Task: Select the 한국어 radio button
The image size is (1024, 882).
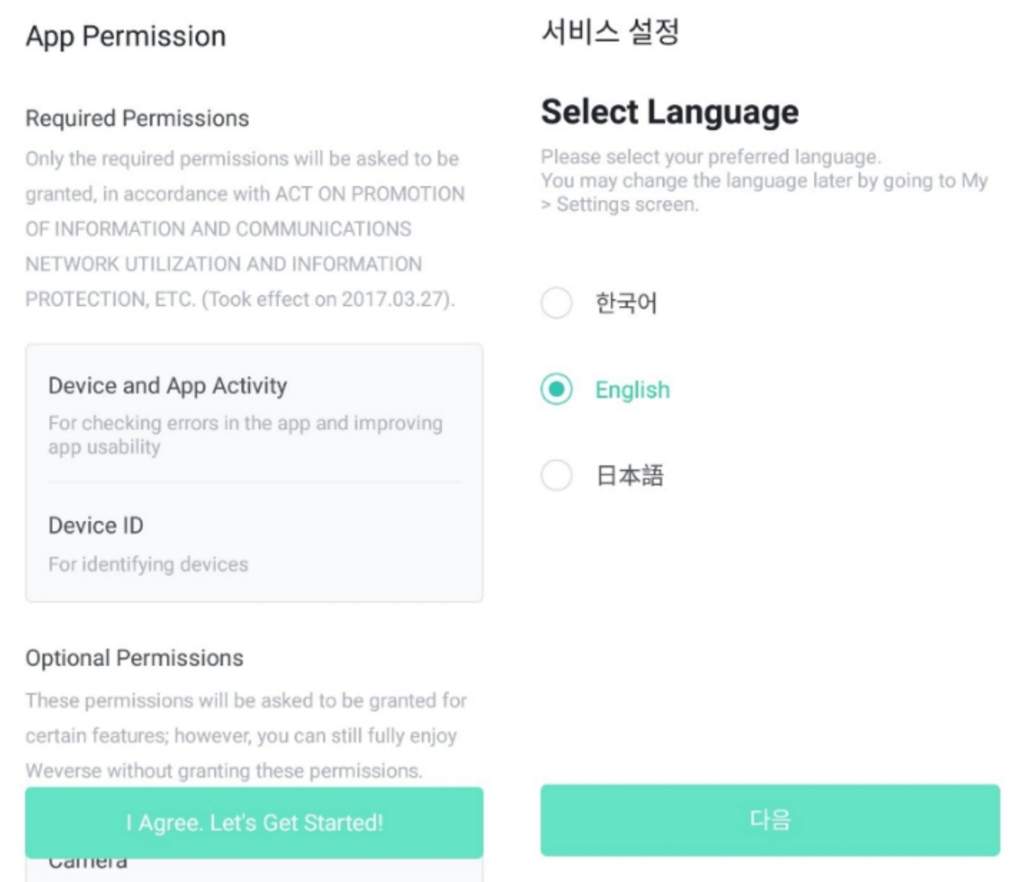Action: (556, 303)
